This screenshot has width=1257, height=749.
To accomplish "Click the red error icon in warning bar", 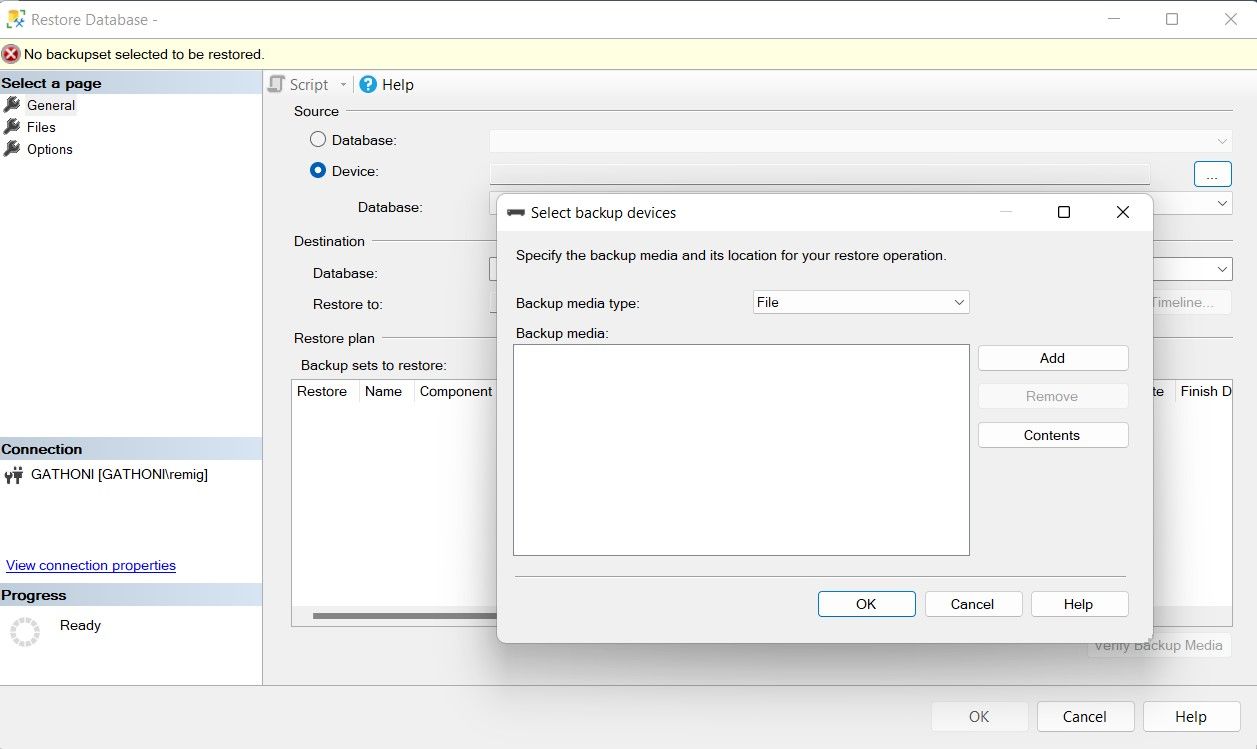I will (x=11, y=54).
